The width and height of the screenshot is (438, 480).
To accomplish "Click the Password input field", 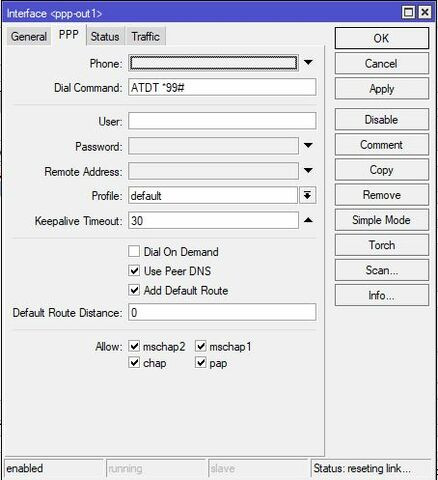I will [213, 146].
